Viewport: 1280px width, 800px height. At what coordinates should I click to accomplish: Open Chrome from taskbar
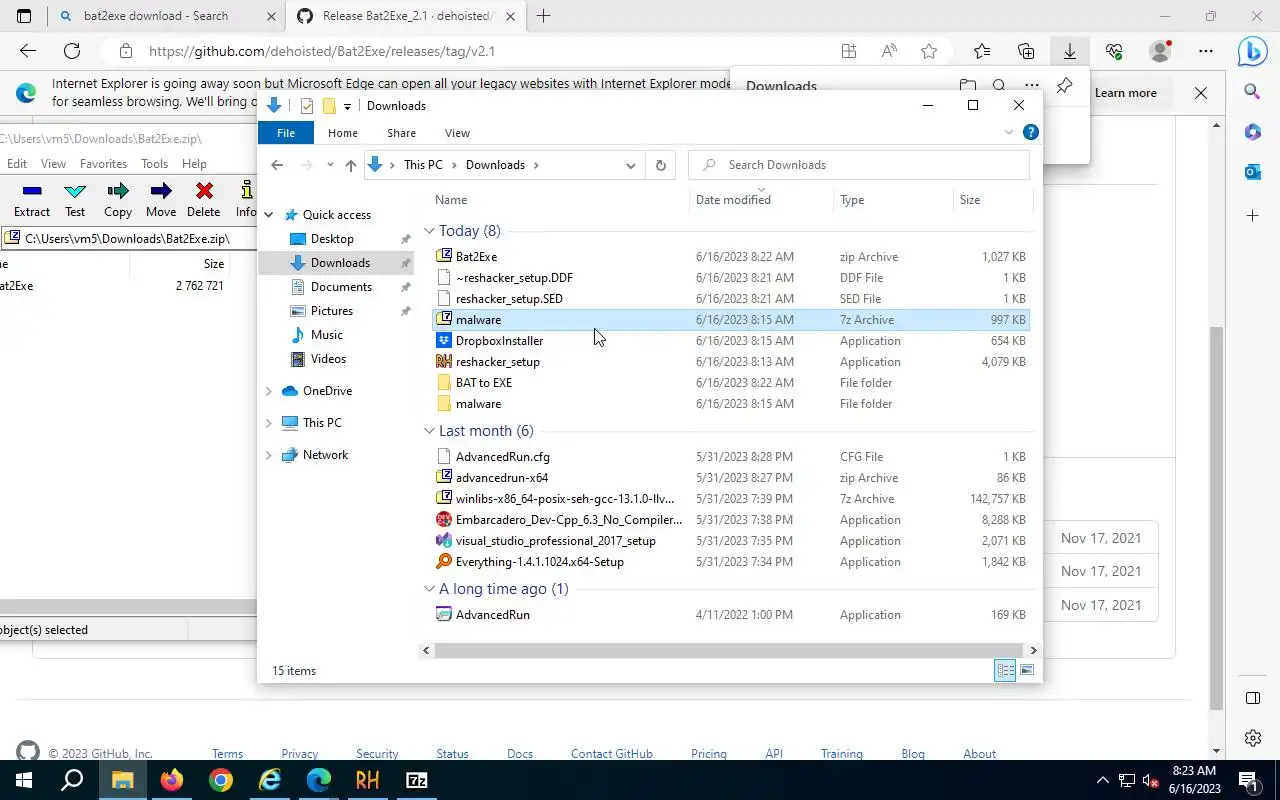pos(221,780)
